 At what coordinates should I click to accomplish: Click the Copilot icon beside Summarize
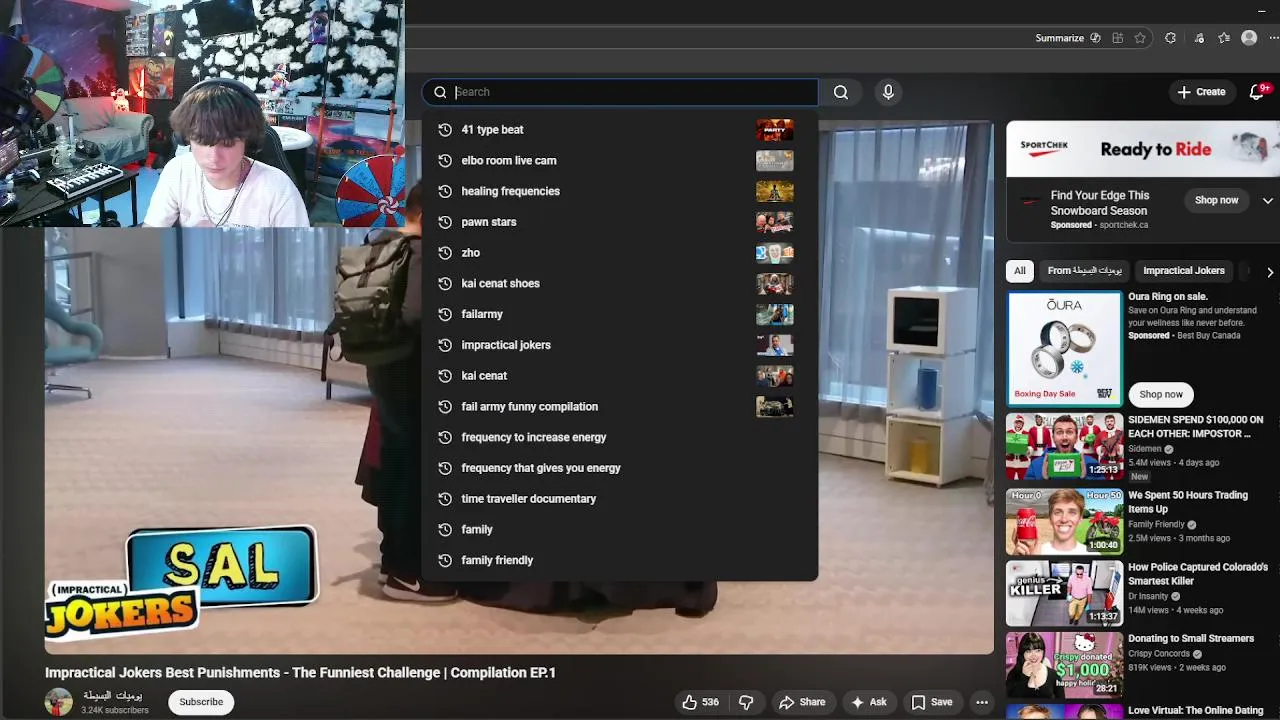coord(1095,38)
